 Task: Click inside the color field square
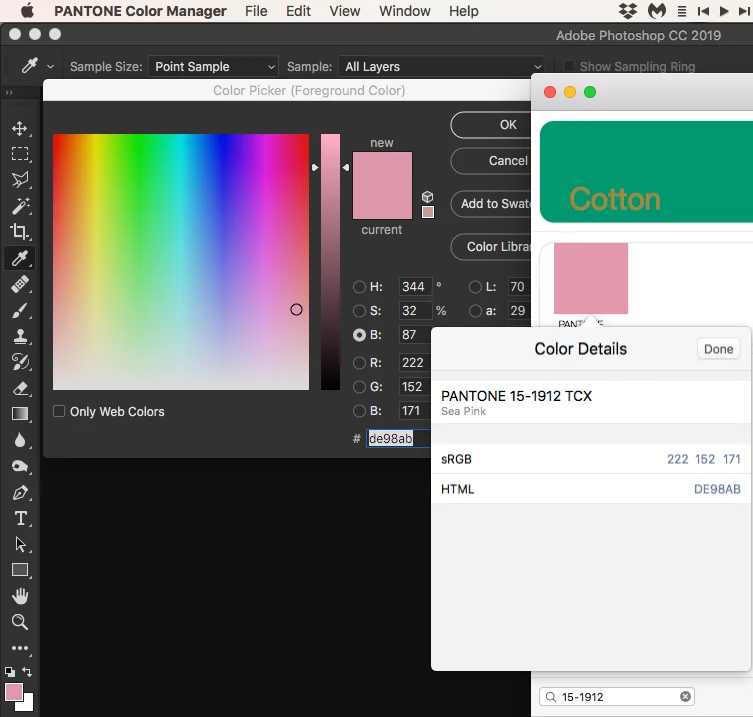[x=181, y=262]
